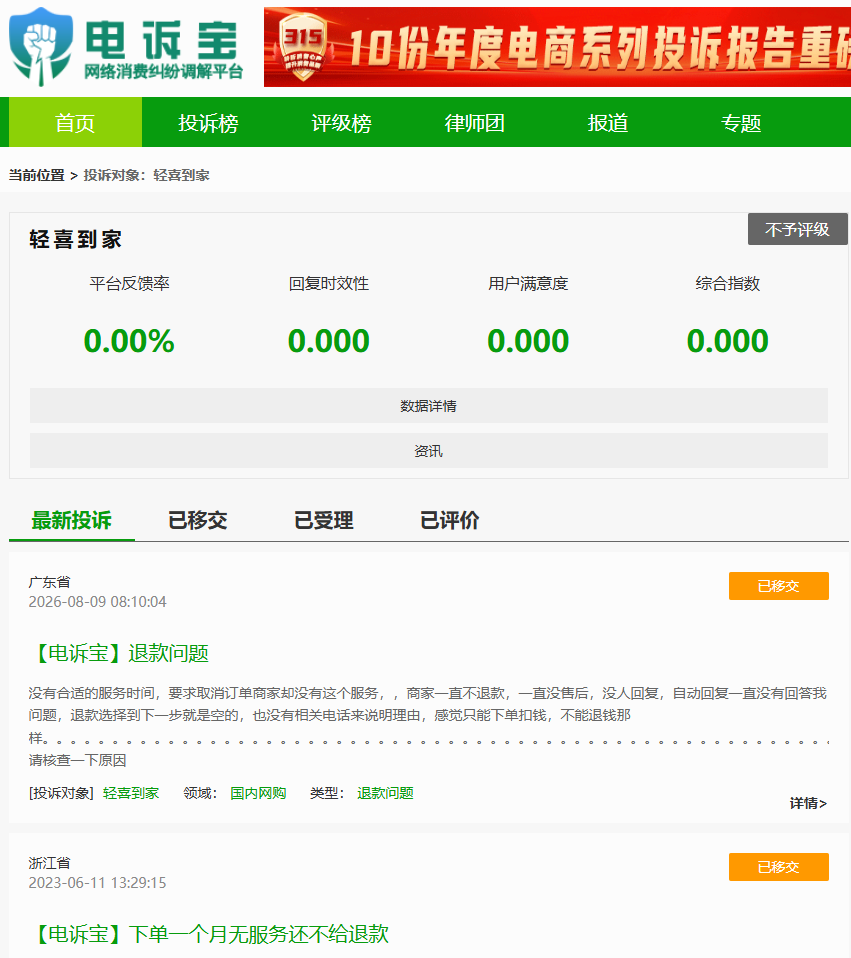Open 律师团 navigation item

(x=475, y=123)
